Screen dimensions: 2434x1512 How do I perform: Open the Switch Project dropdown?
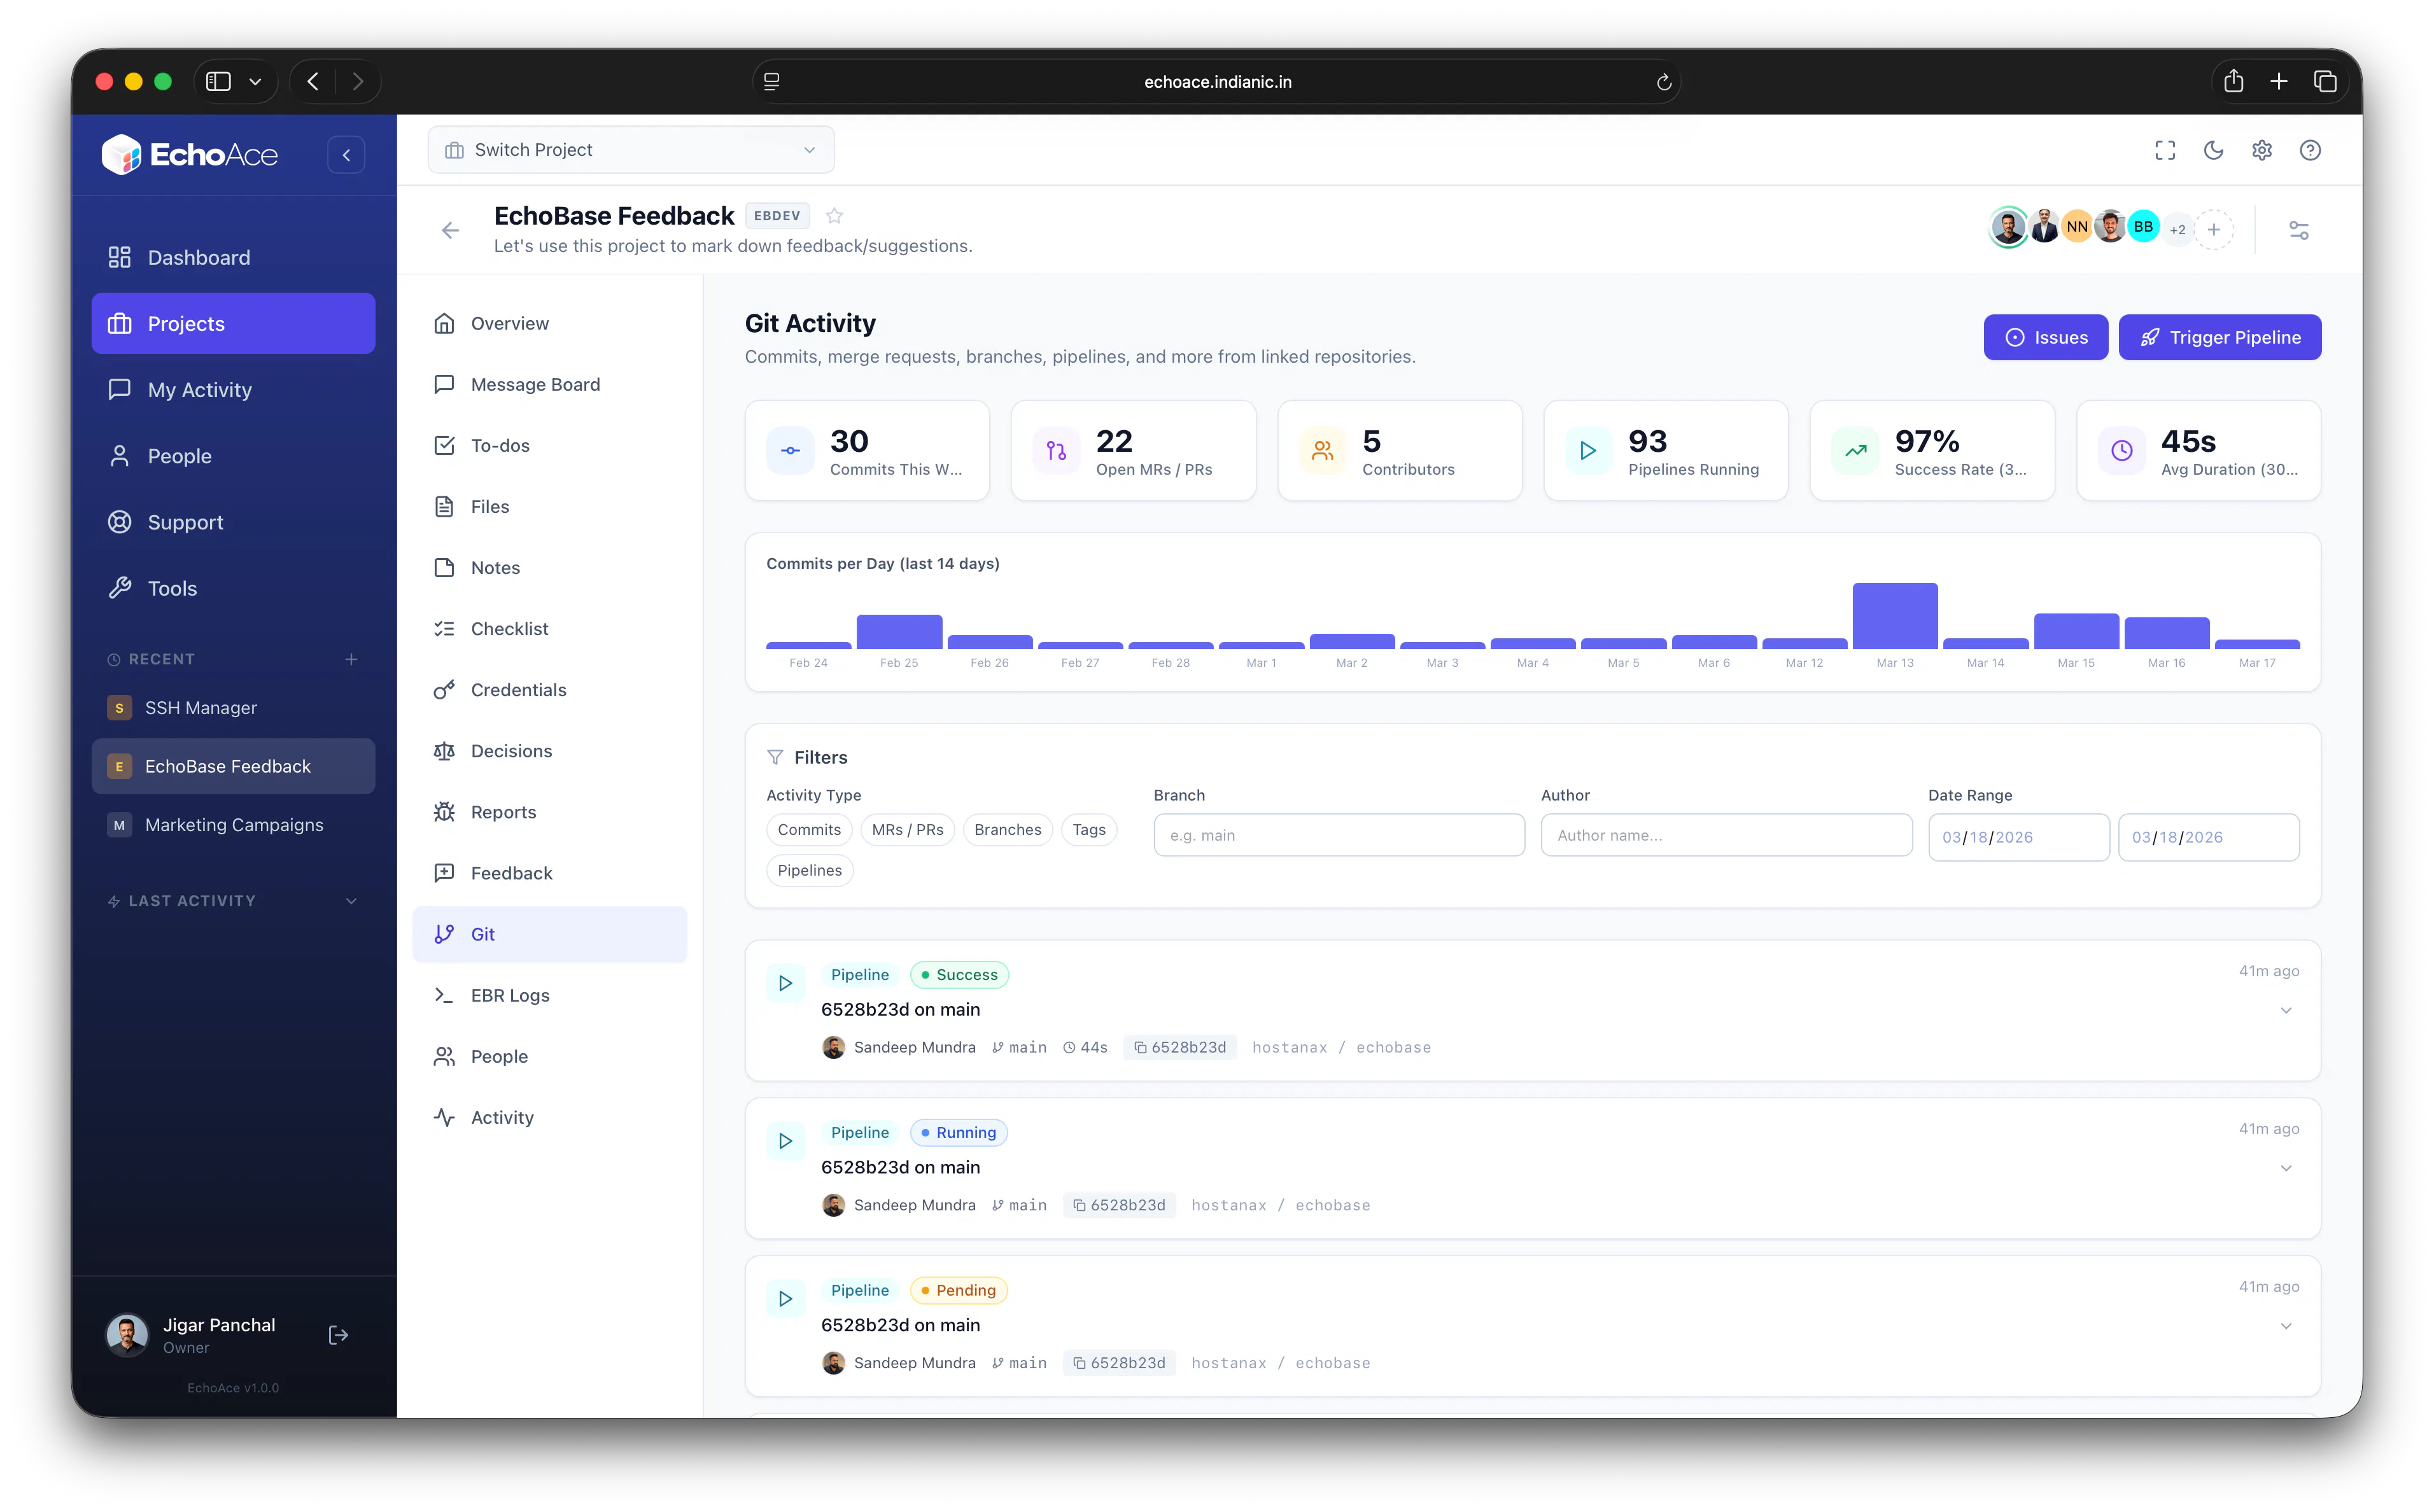[x=631, y=150]
